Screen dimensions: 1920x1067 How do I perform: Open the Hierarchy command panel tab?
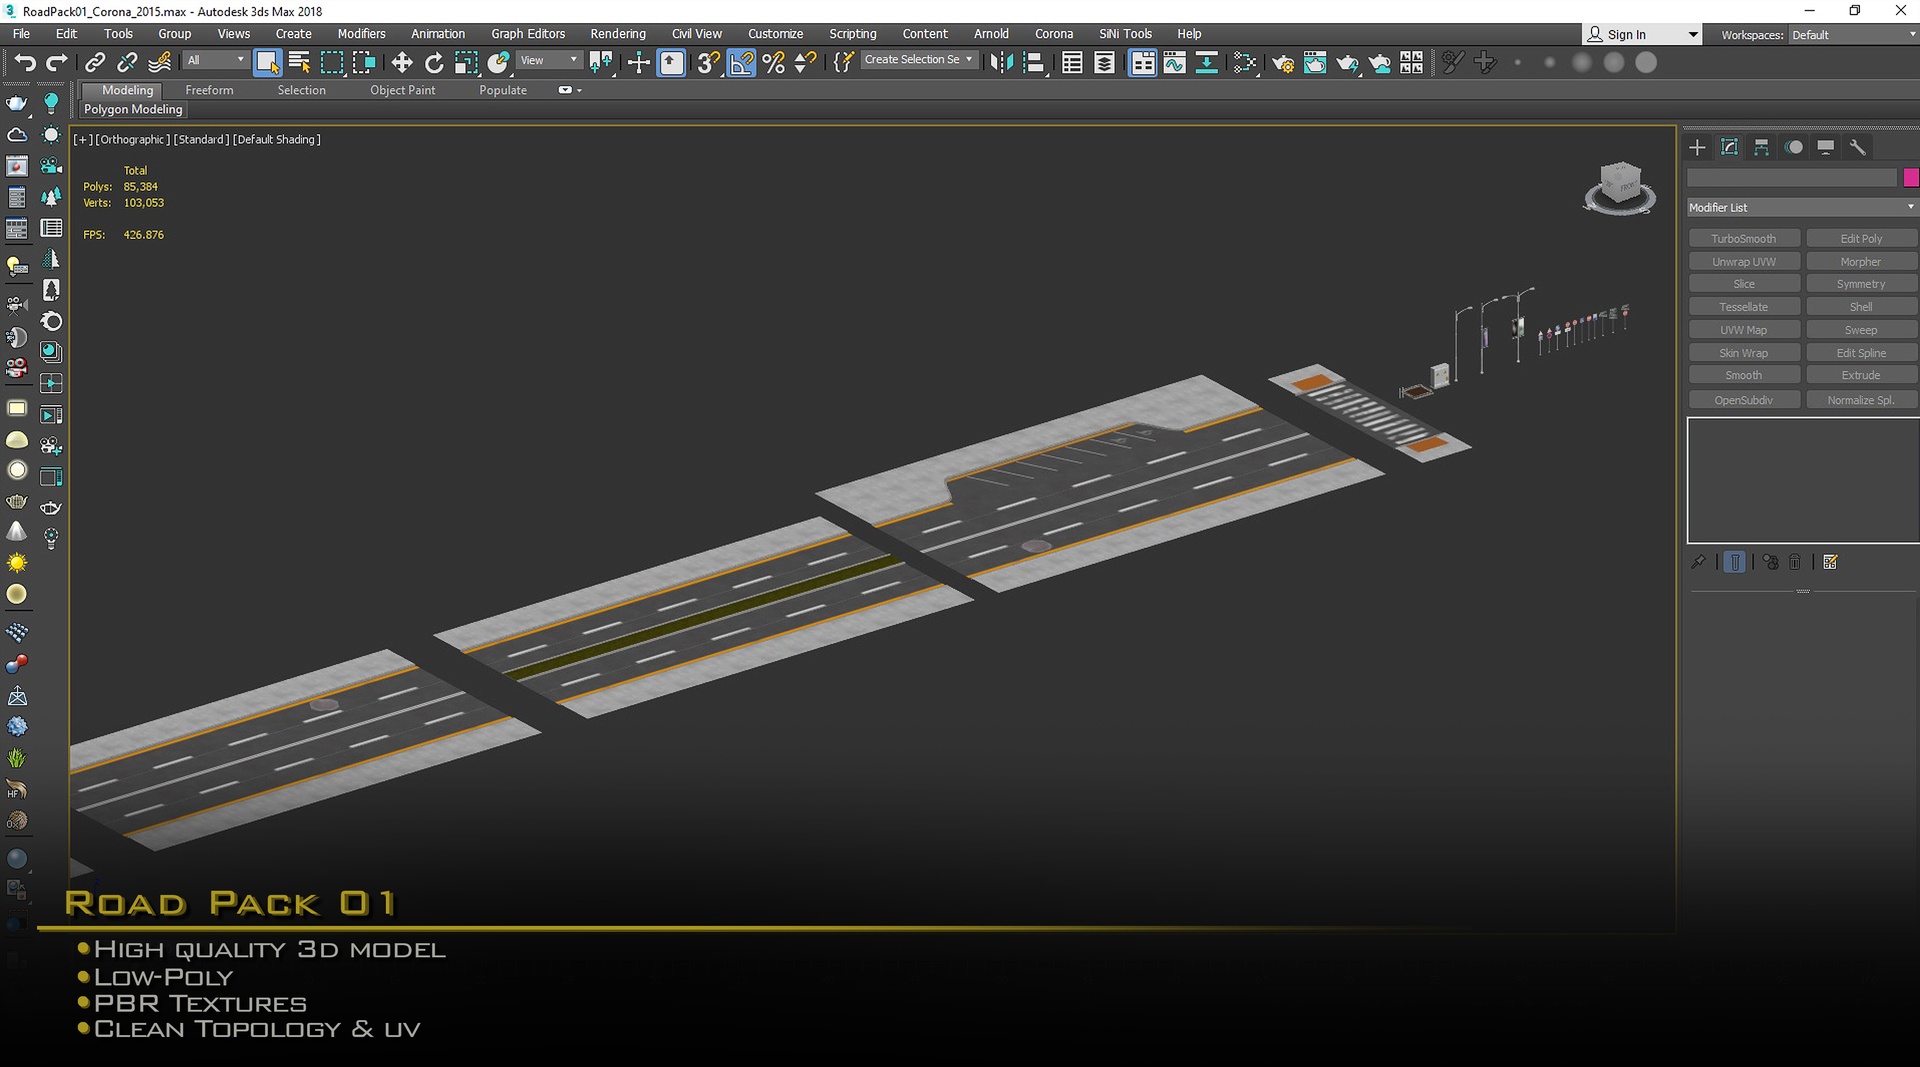point(1762,148)
